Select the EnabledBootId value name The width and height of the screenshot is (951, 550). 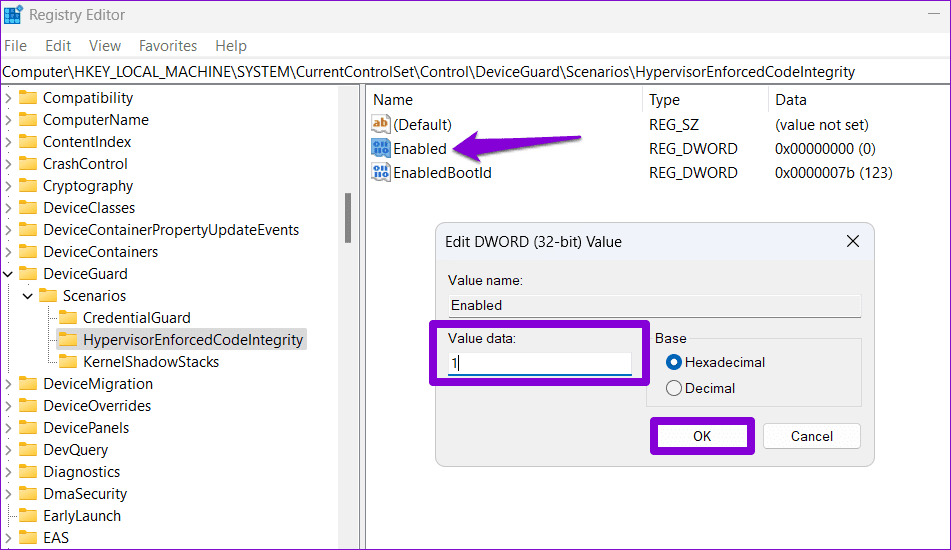tap(442, 173)
